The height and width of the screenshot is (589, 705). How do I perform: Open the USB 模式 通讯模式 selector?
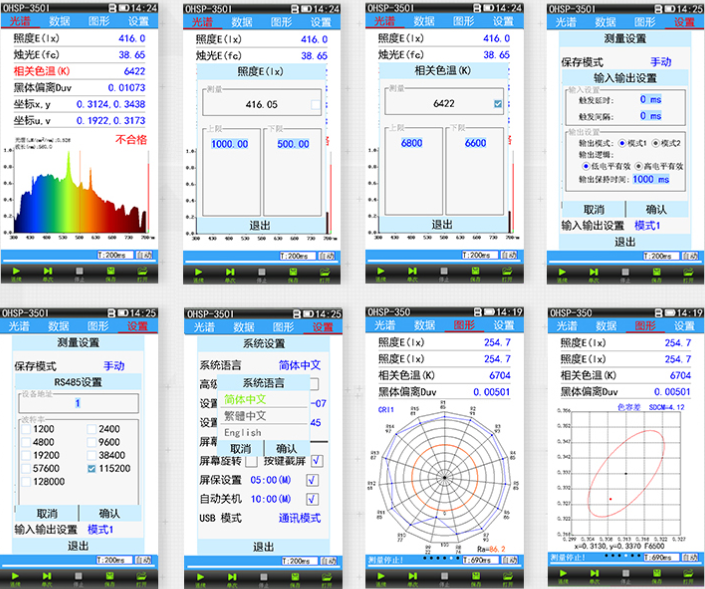click(x=299, y=518)
